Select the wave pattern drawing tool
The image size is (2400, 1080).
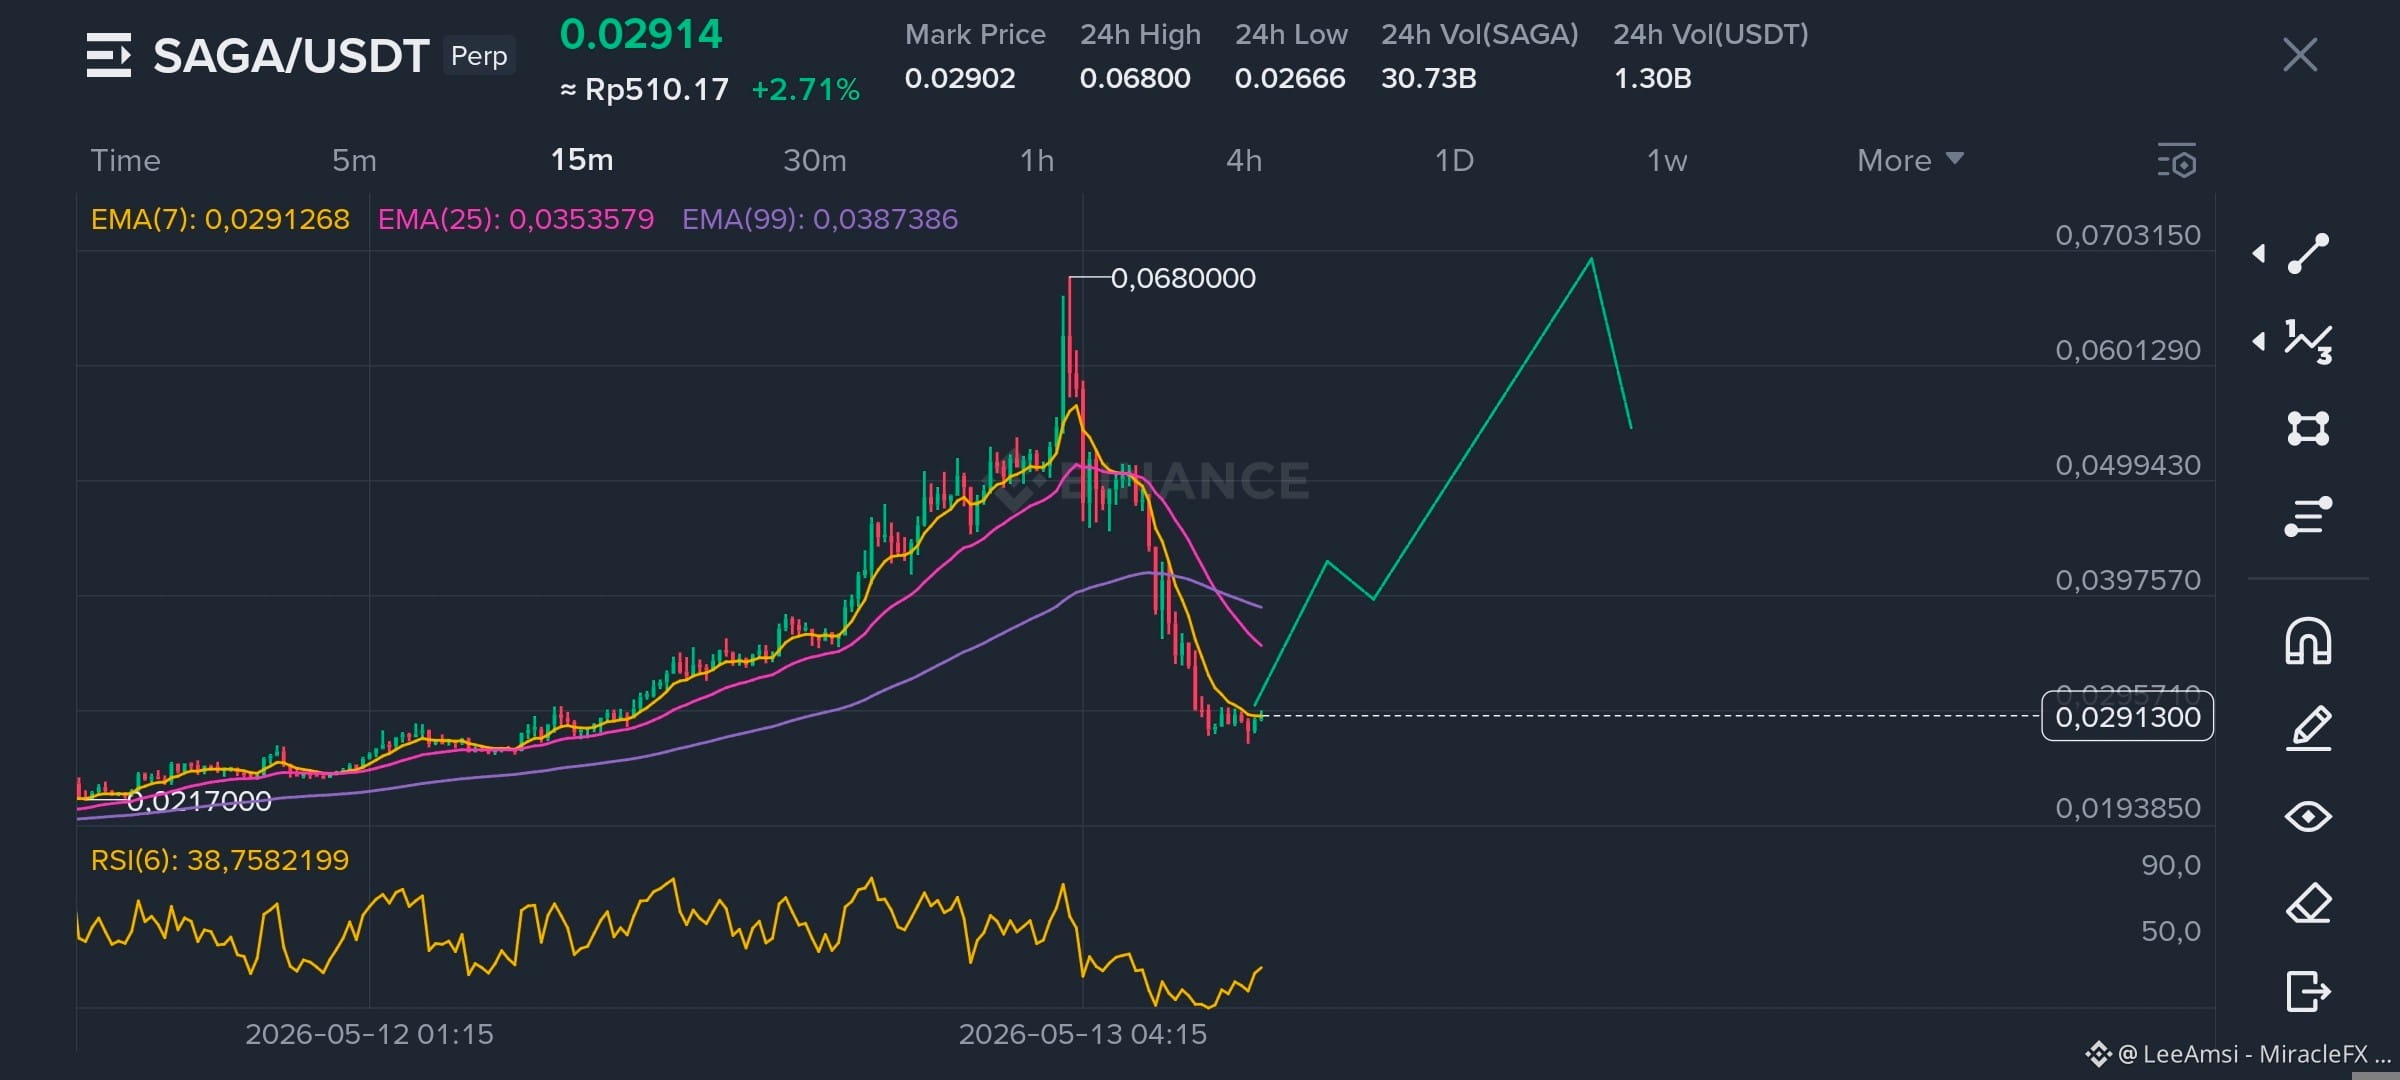pyautogui.click(x=2308, y=342)
